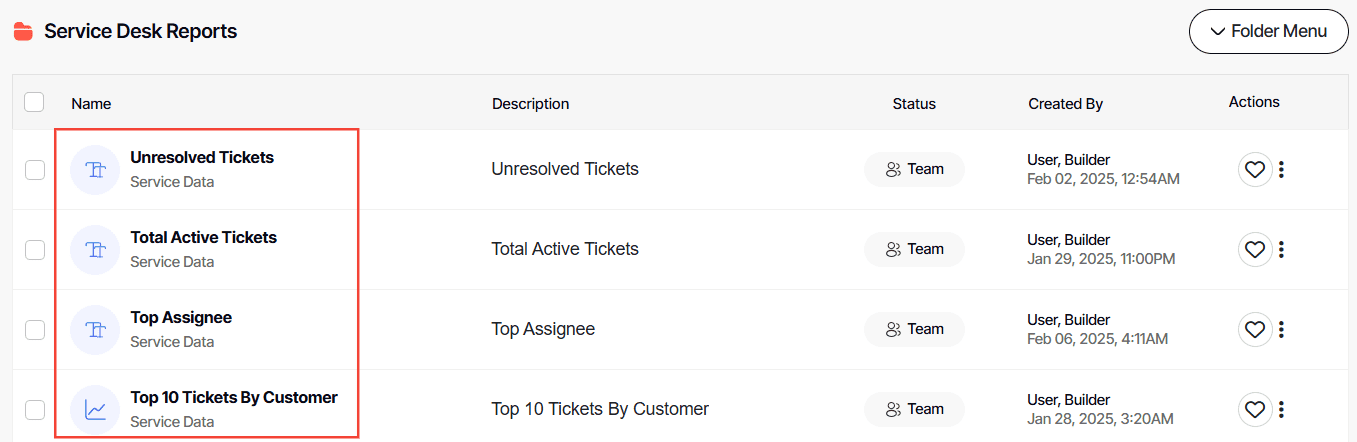Open three-dot menu for Top Assignee
Viewport: 1357px width, 442px height.
[x=1282, y=329]
